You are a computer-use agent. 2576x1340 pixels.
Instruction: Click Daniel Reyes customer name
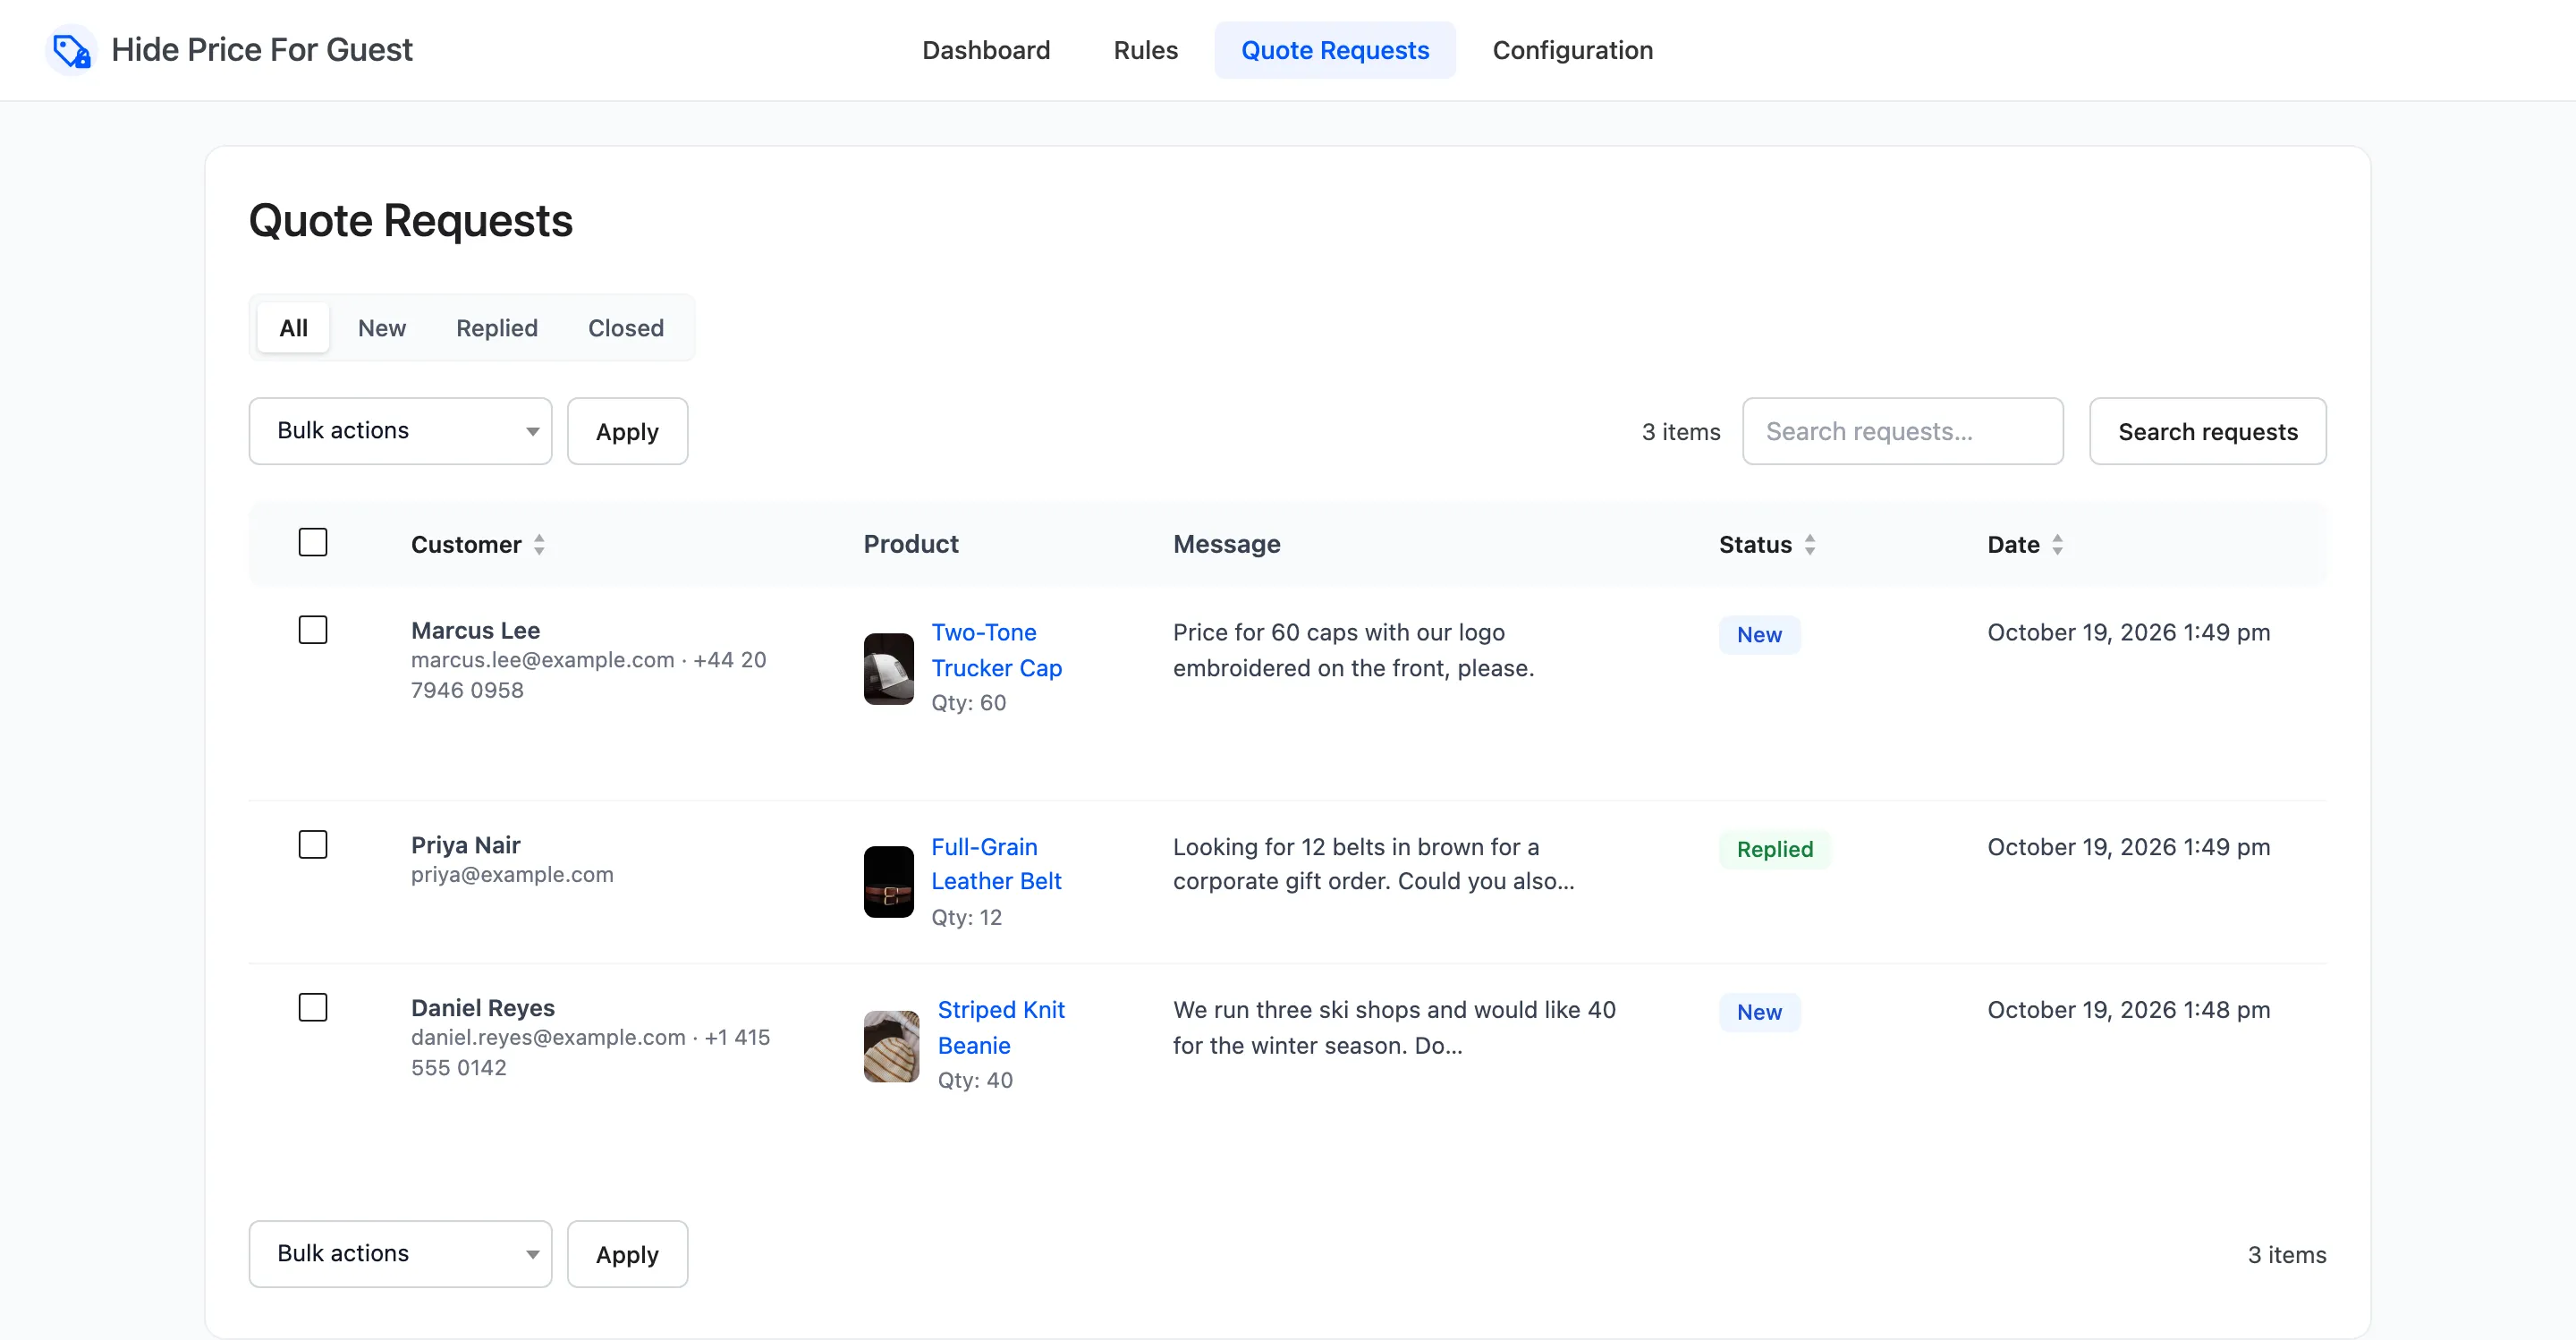pos(483,1007)
